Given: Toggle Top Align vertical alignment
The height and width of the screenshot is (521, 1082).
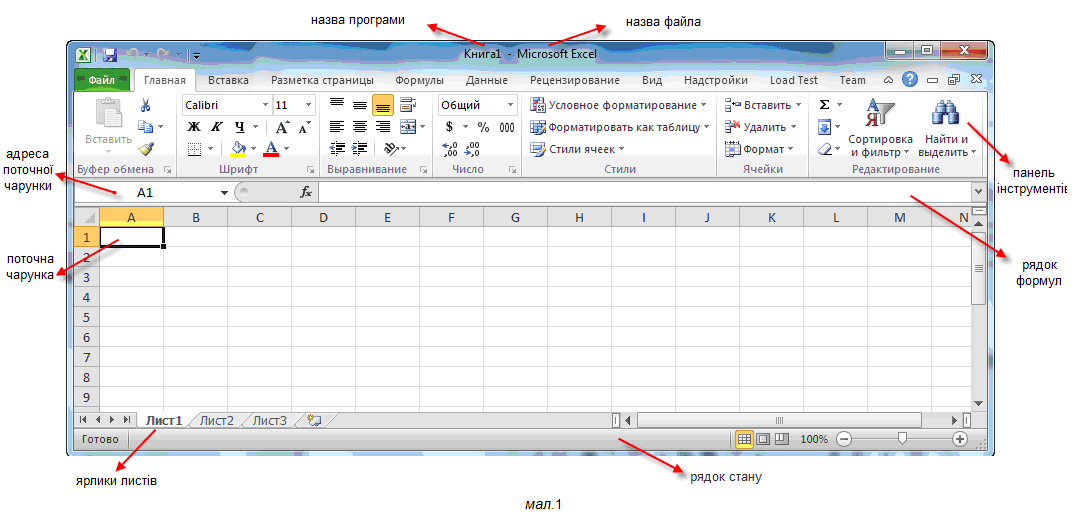Looking at the screenshot, I should coord(337,105).
